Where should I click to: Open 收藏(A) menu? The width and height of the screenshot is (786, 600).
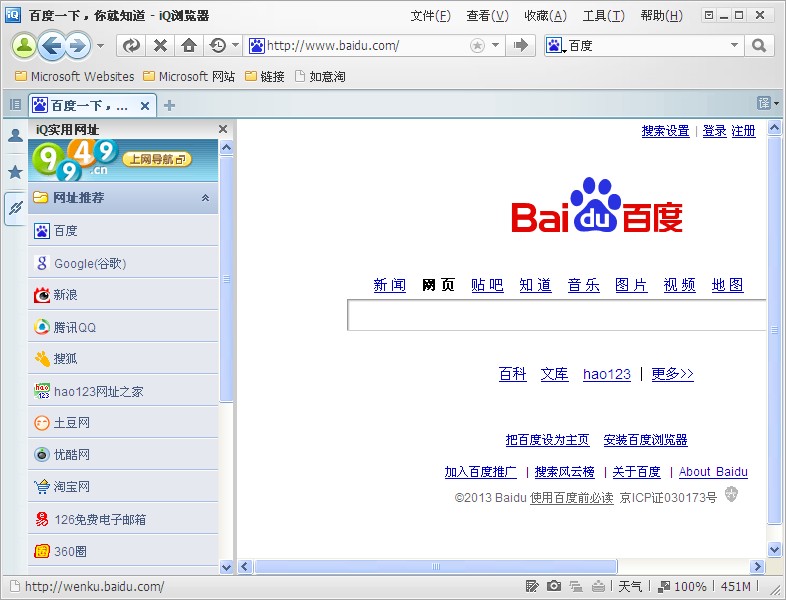coord(545,16)
